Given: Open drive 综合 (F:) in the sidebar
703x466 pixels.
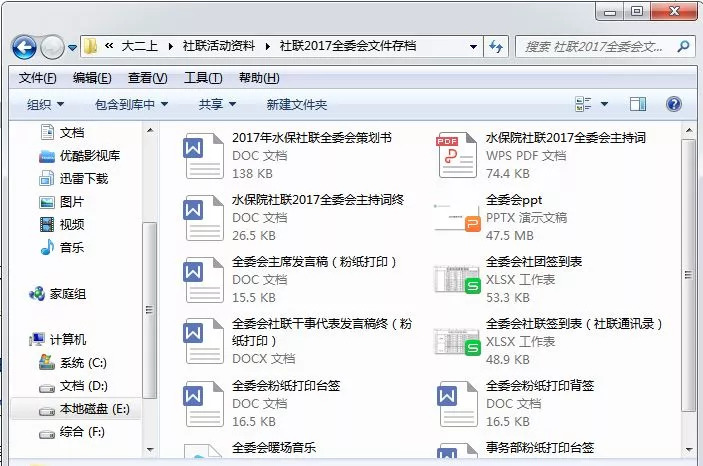Looking at the screenshot, I should [72, 432].
